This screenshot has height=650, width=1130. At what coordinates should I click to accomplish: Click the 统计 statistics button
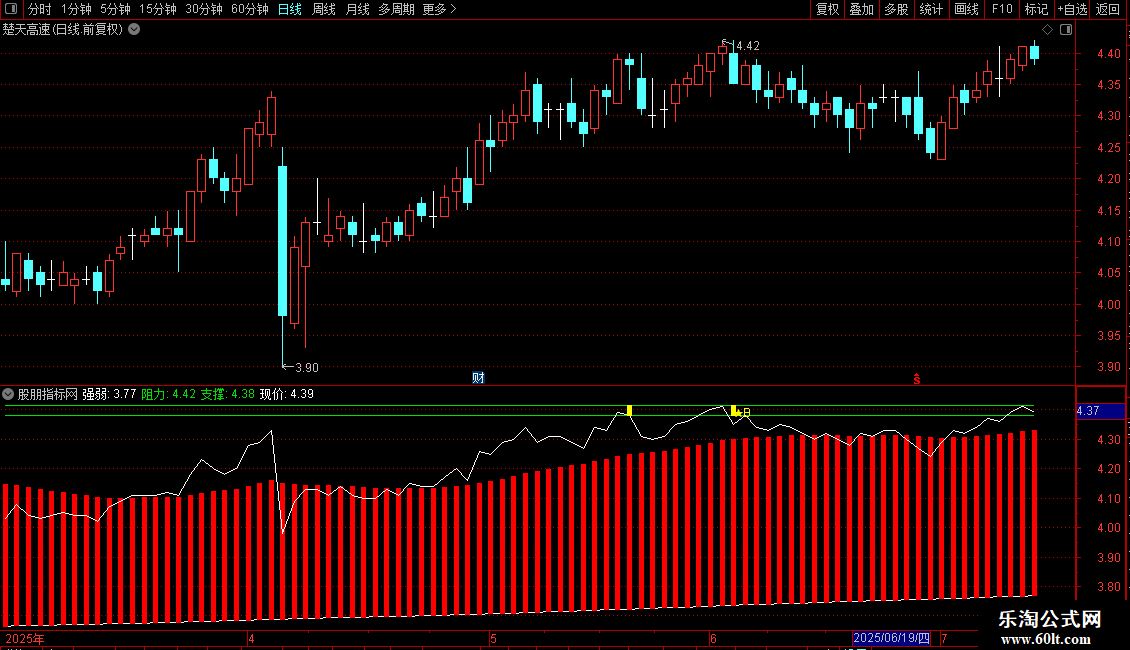[x=931, y=9]
